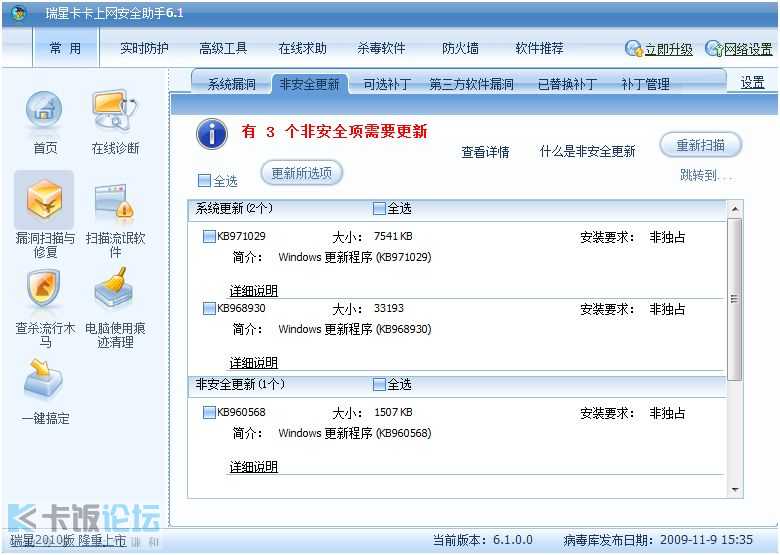Switch to the 已替换补丁 tab

[567, 84]
